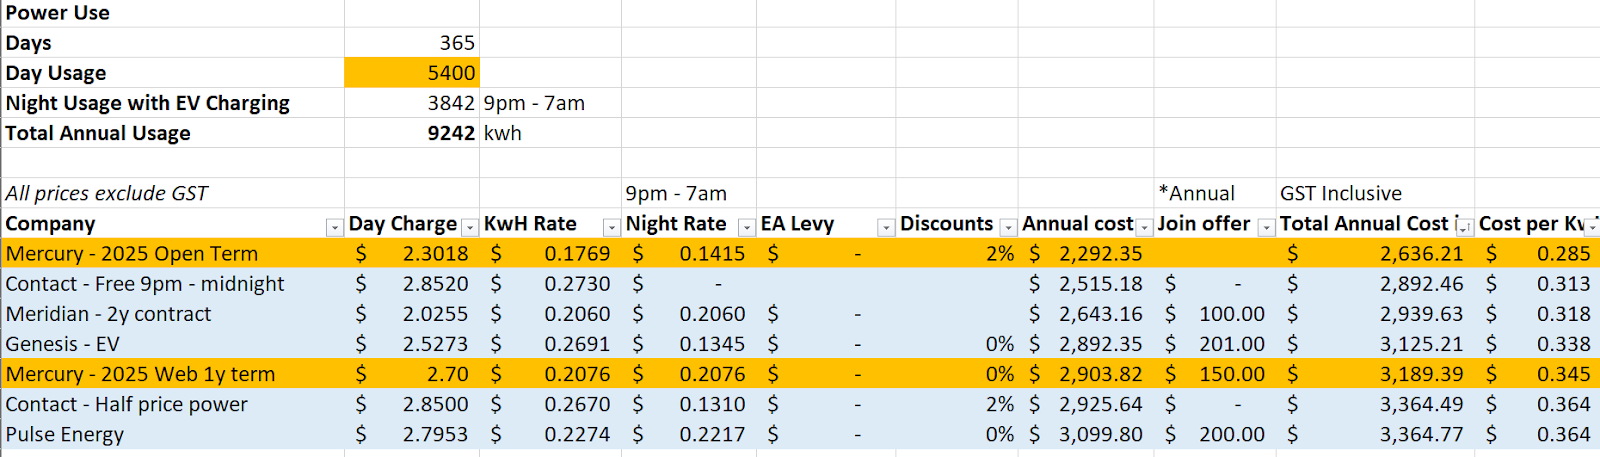
Task: Open the Annual cost filter dropdown
Action: point(1144,228)
